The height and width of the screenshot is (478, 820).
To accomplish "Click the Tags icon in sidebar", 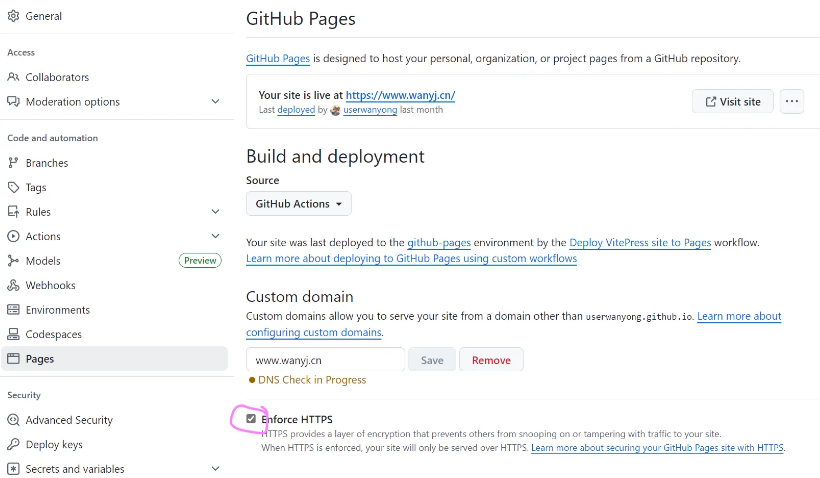I will click(x=13, y=187).
